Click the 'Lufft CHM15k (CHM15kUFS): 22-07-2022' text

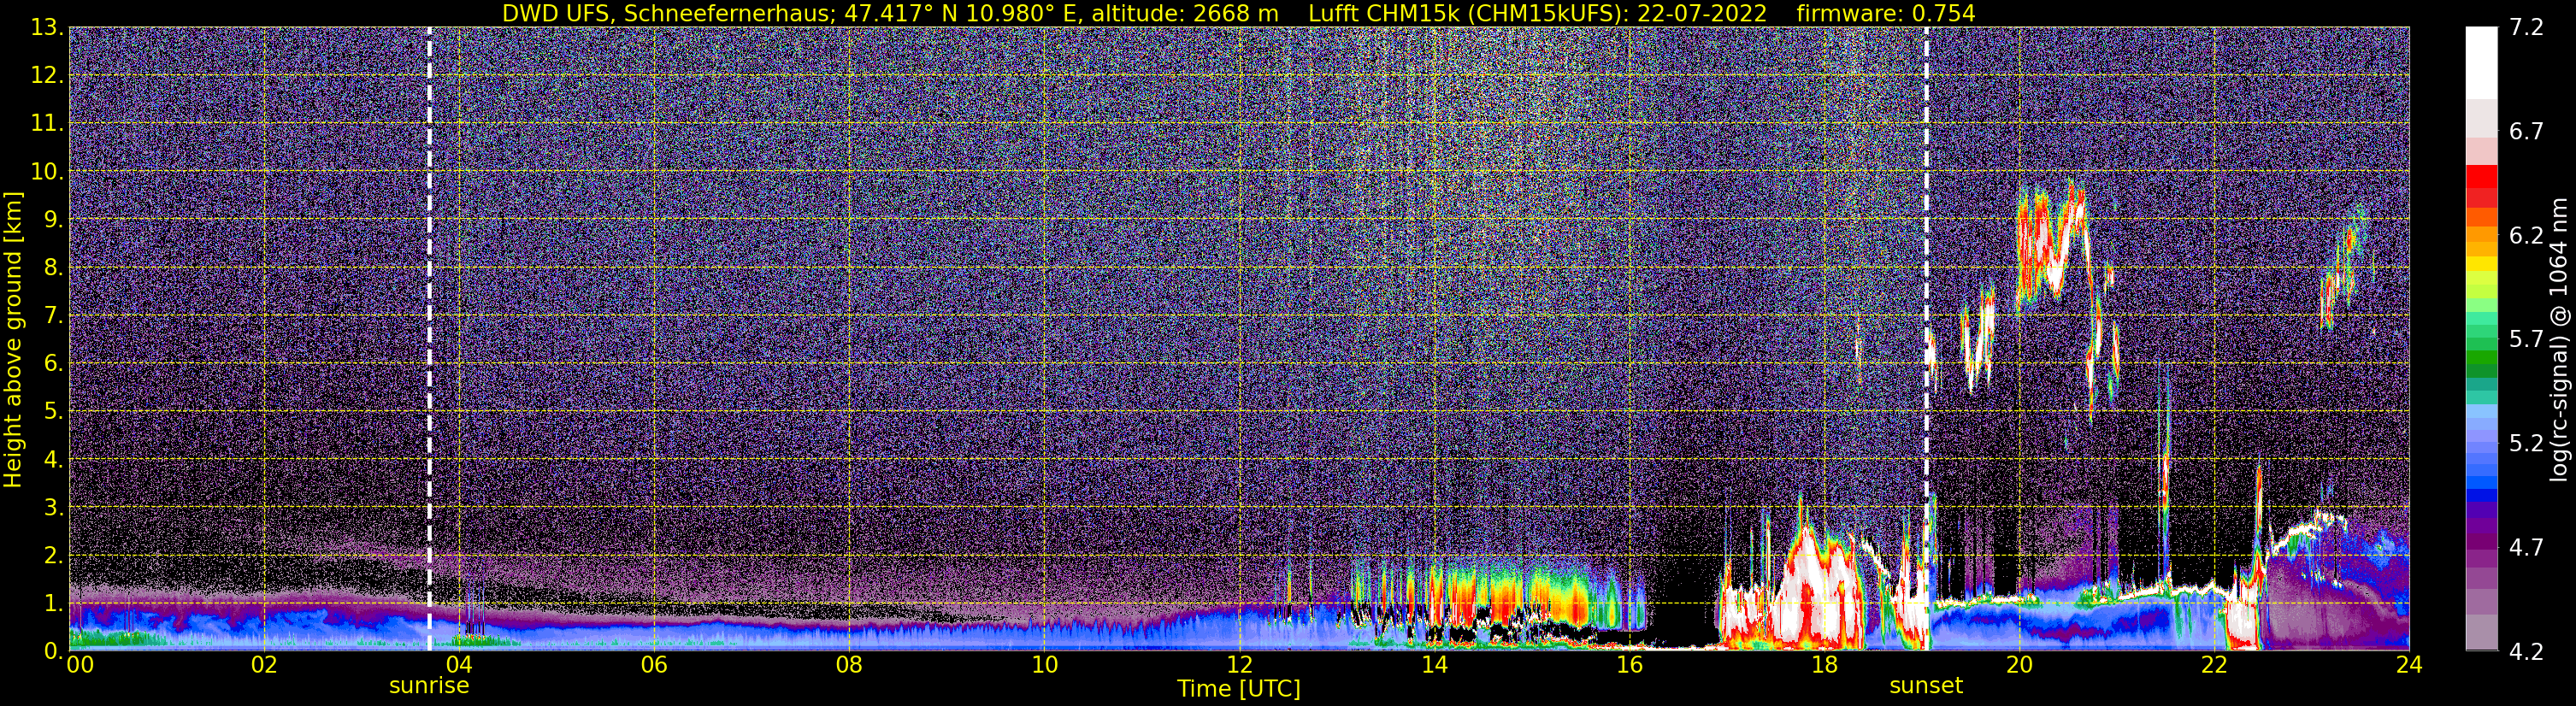tap(1538, 13)
